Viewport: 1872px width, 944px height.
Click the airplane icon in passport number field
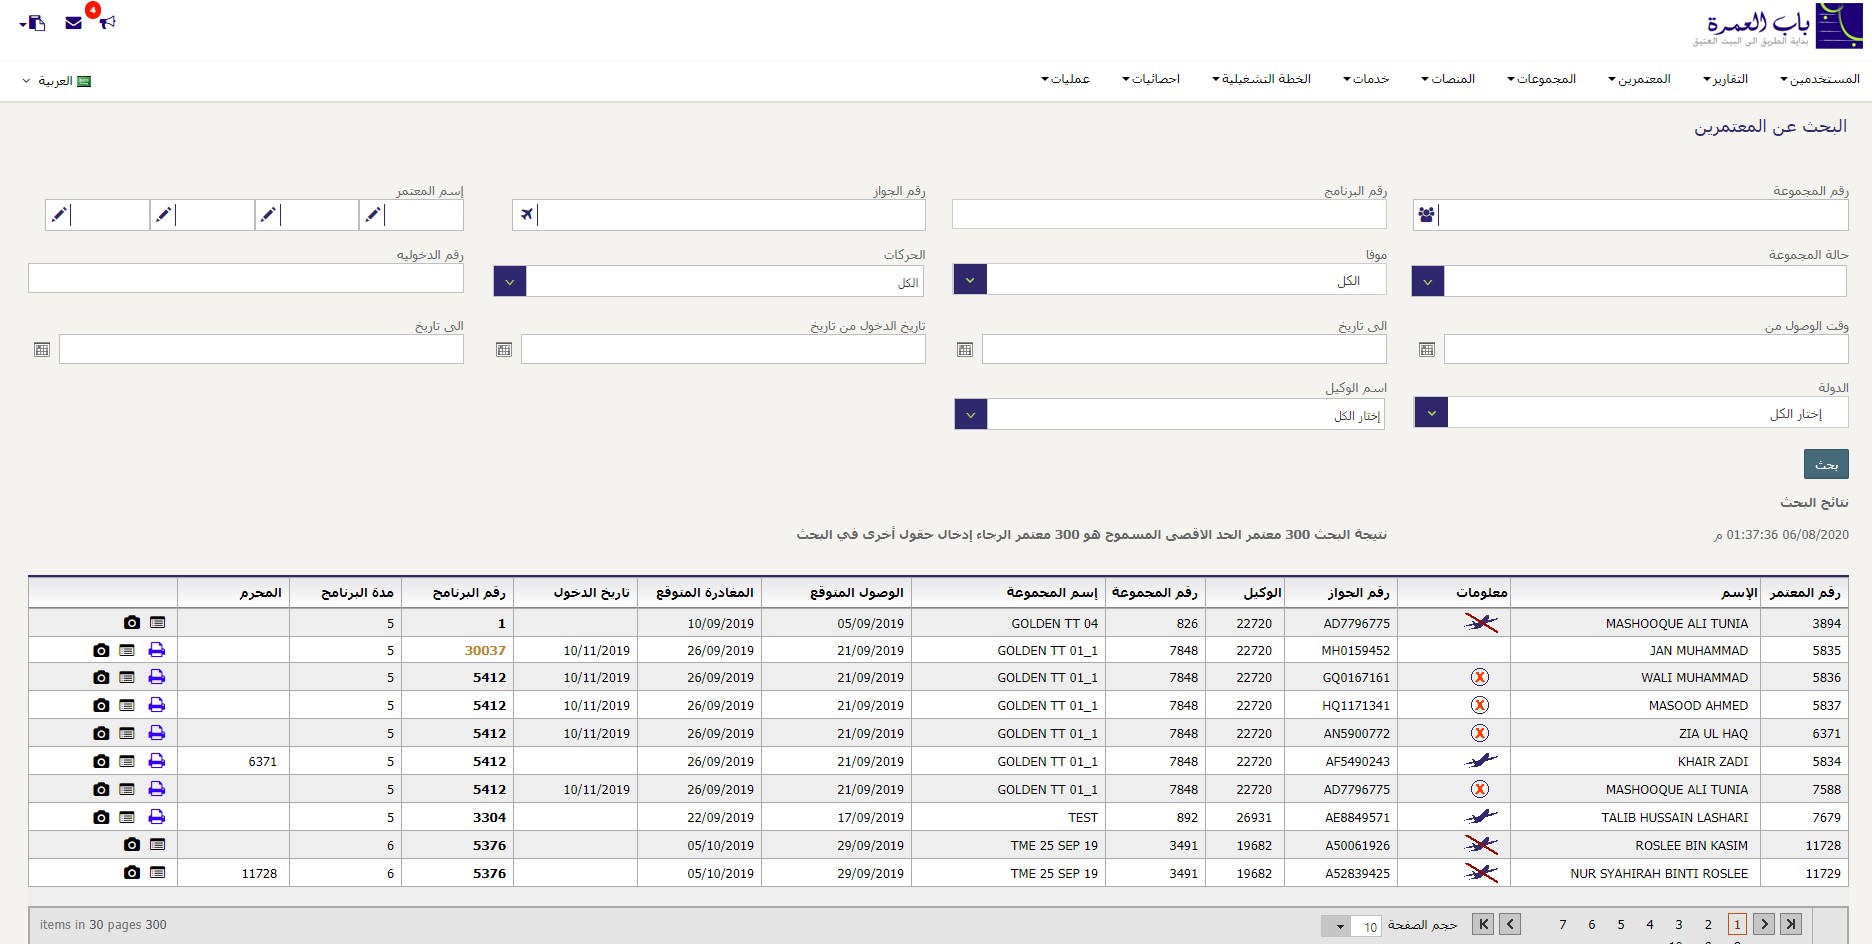click(x=527, y=214)
